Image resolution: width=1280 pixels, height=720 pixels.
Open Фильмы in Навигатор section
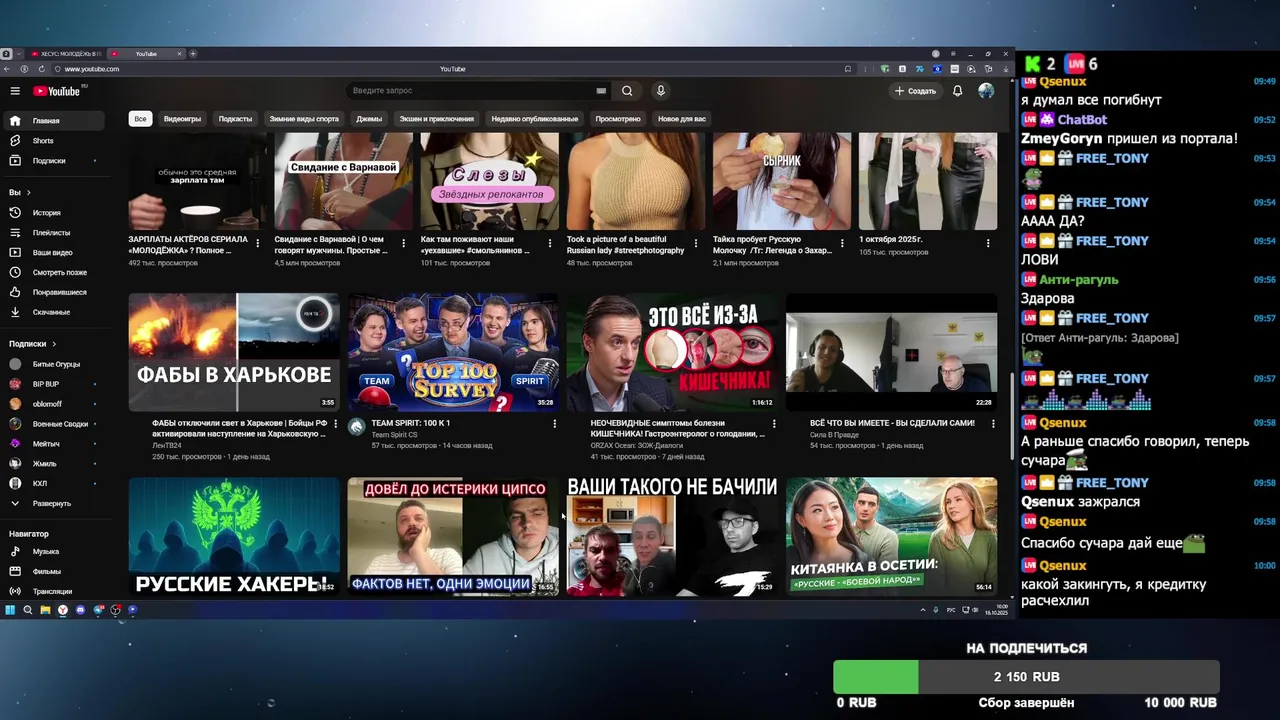[x=53, y=572]
